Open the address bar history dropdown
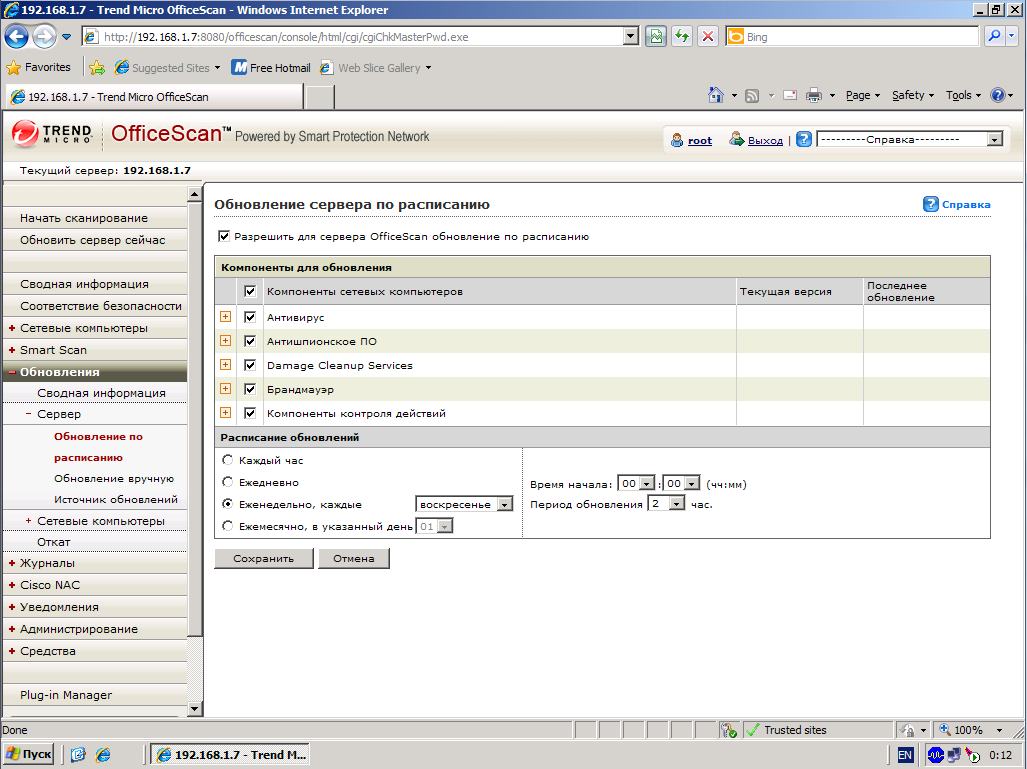Screen dimensions: 1027x769 coord(631,37)
